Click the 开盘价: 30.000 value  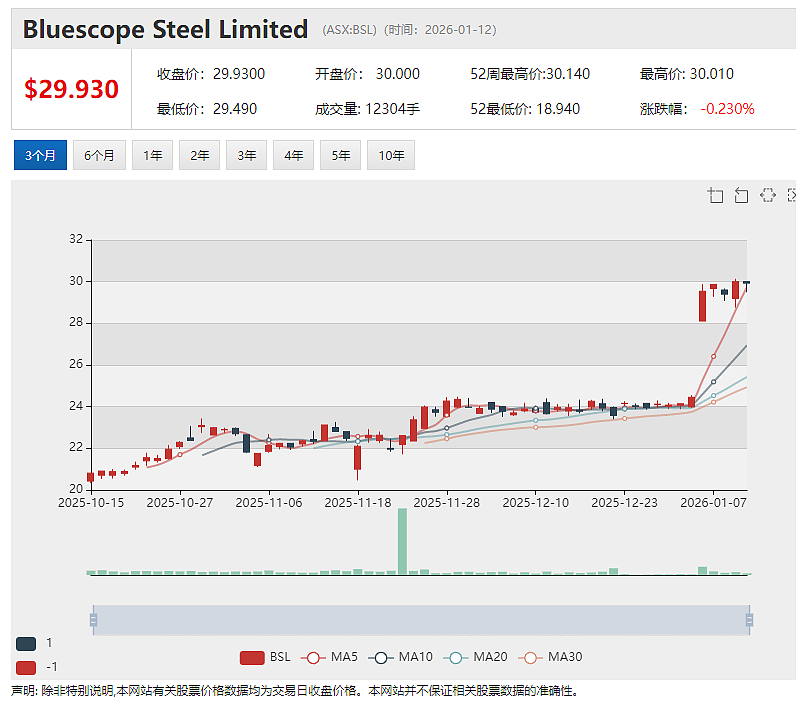point(367,74)
